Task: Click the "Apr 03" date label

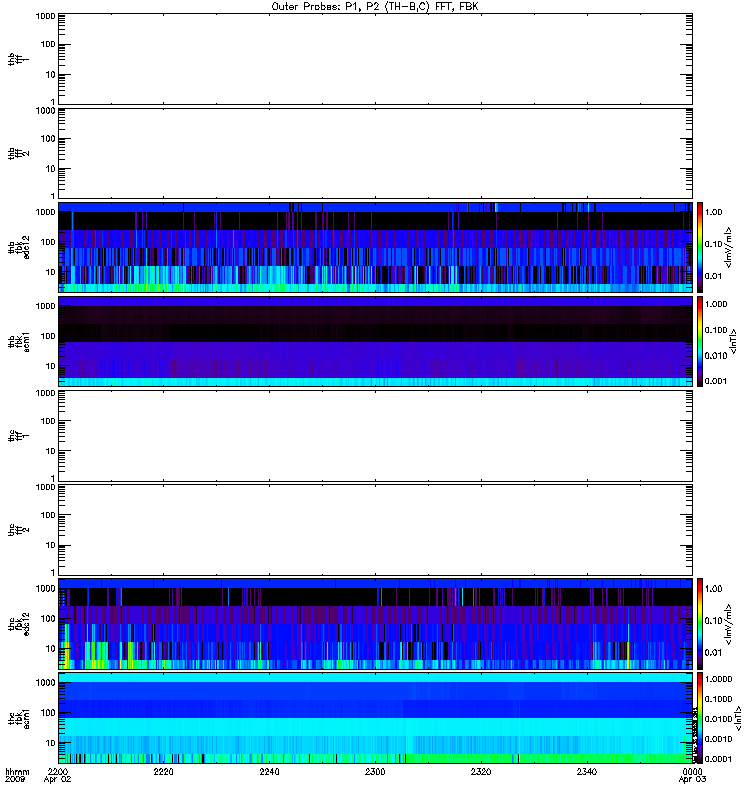Action: [692, 779]
